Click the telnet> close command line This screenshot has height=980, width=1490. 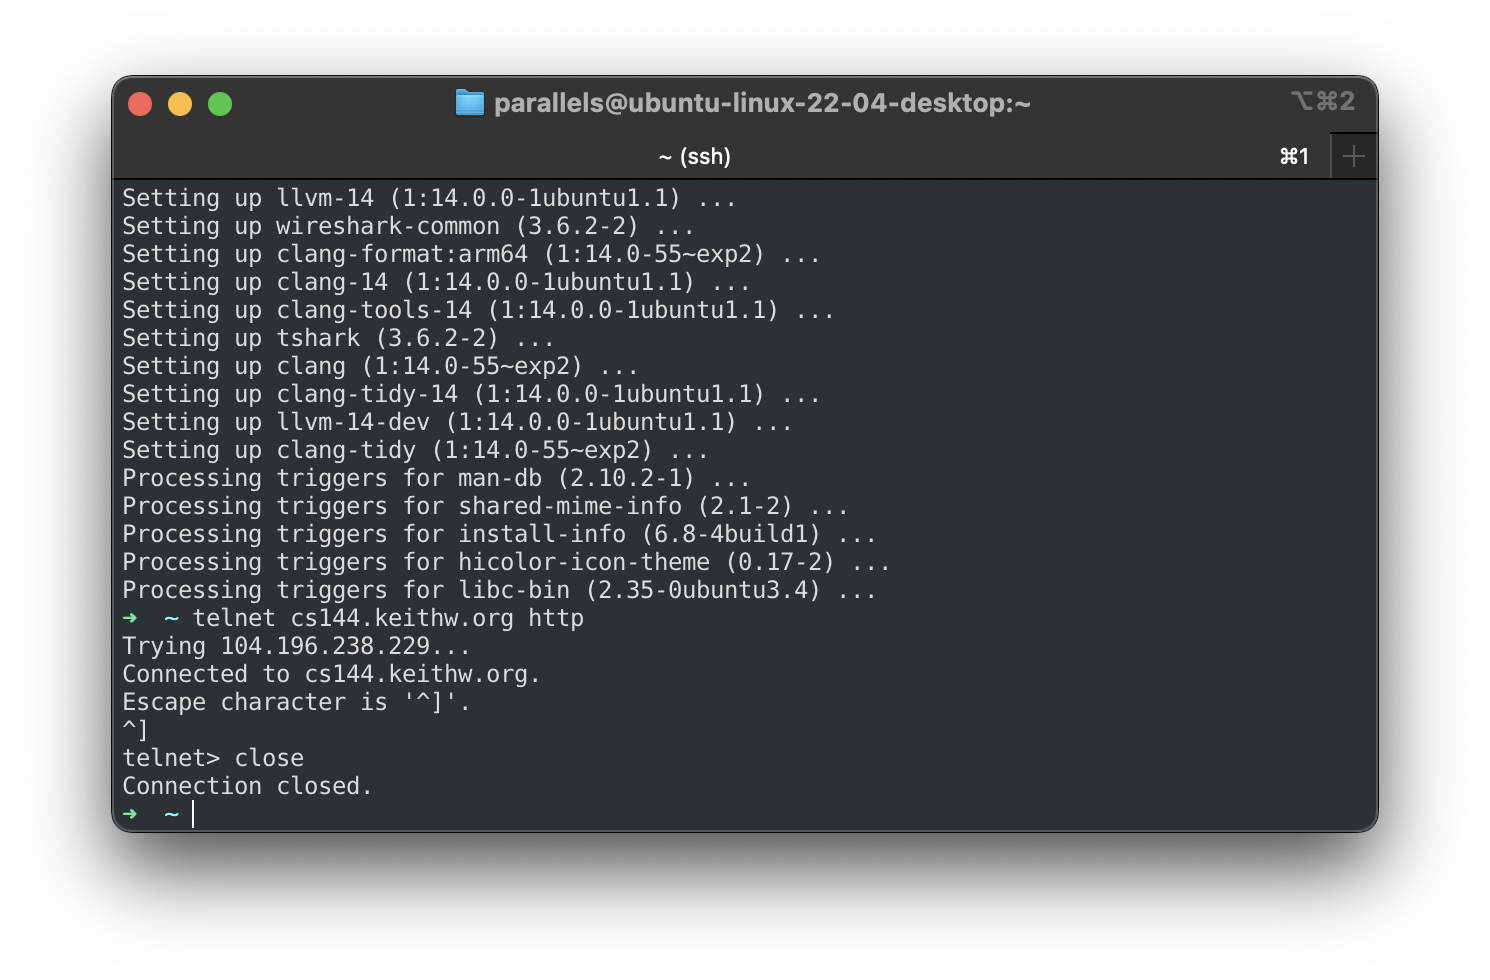click(213, 757)
